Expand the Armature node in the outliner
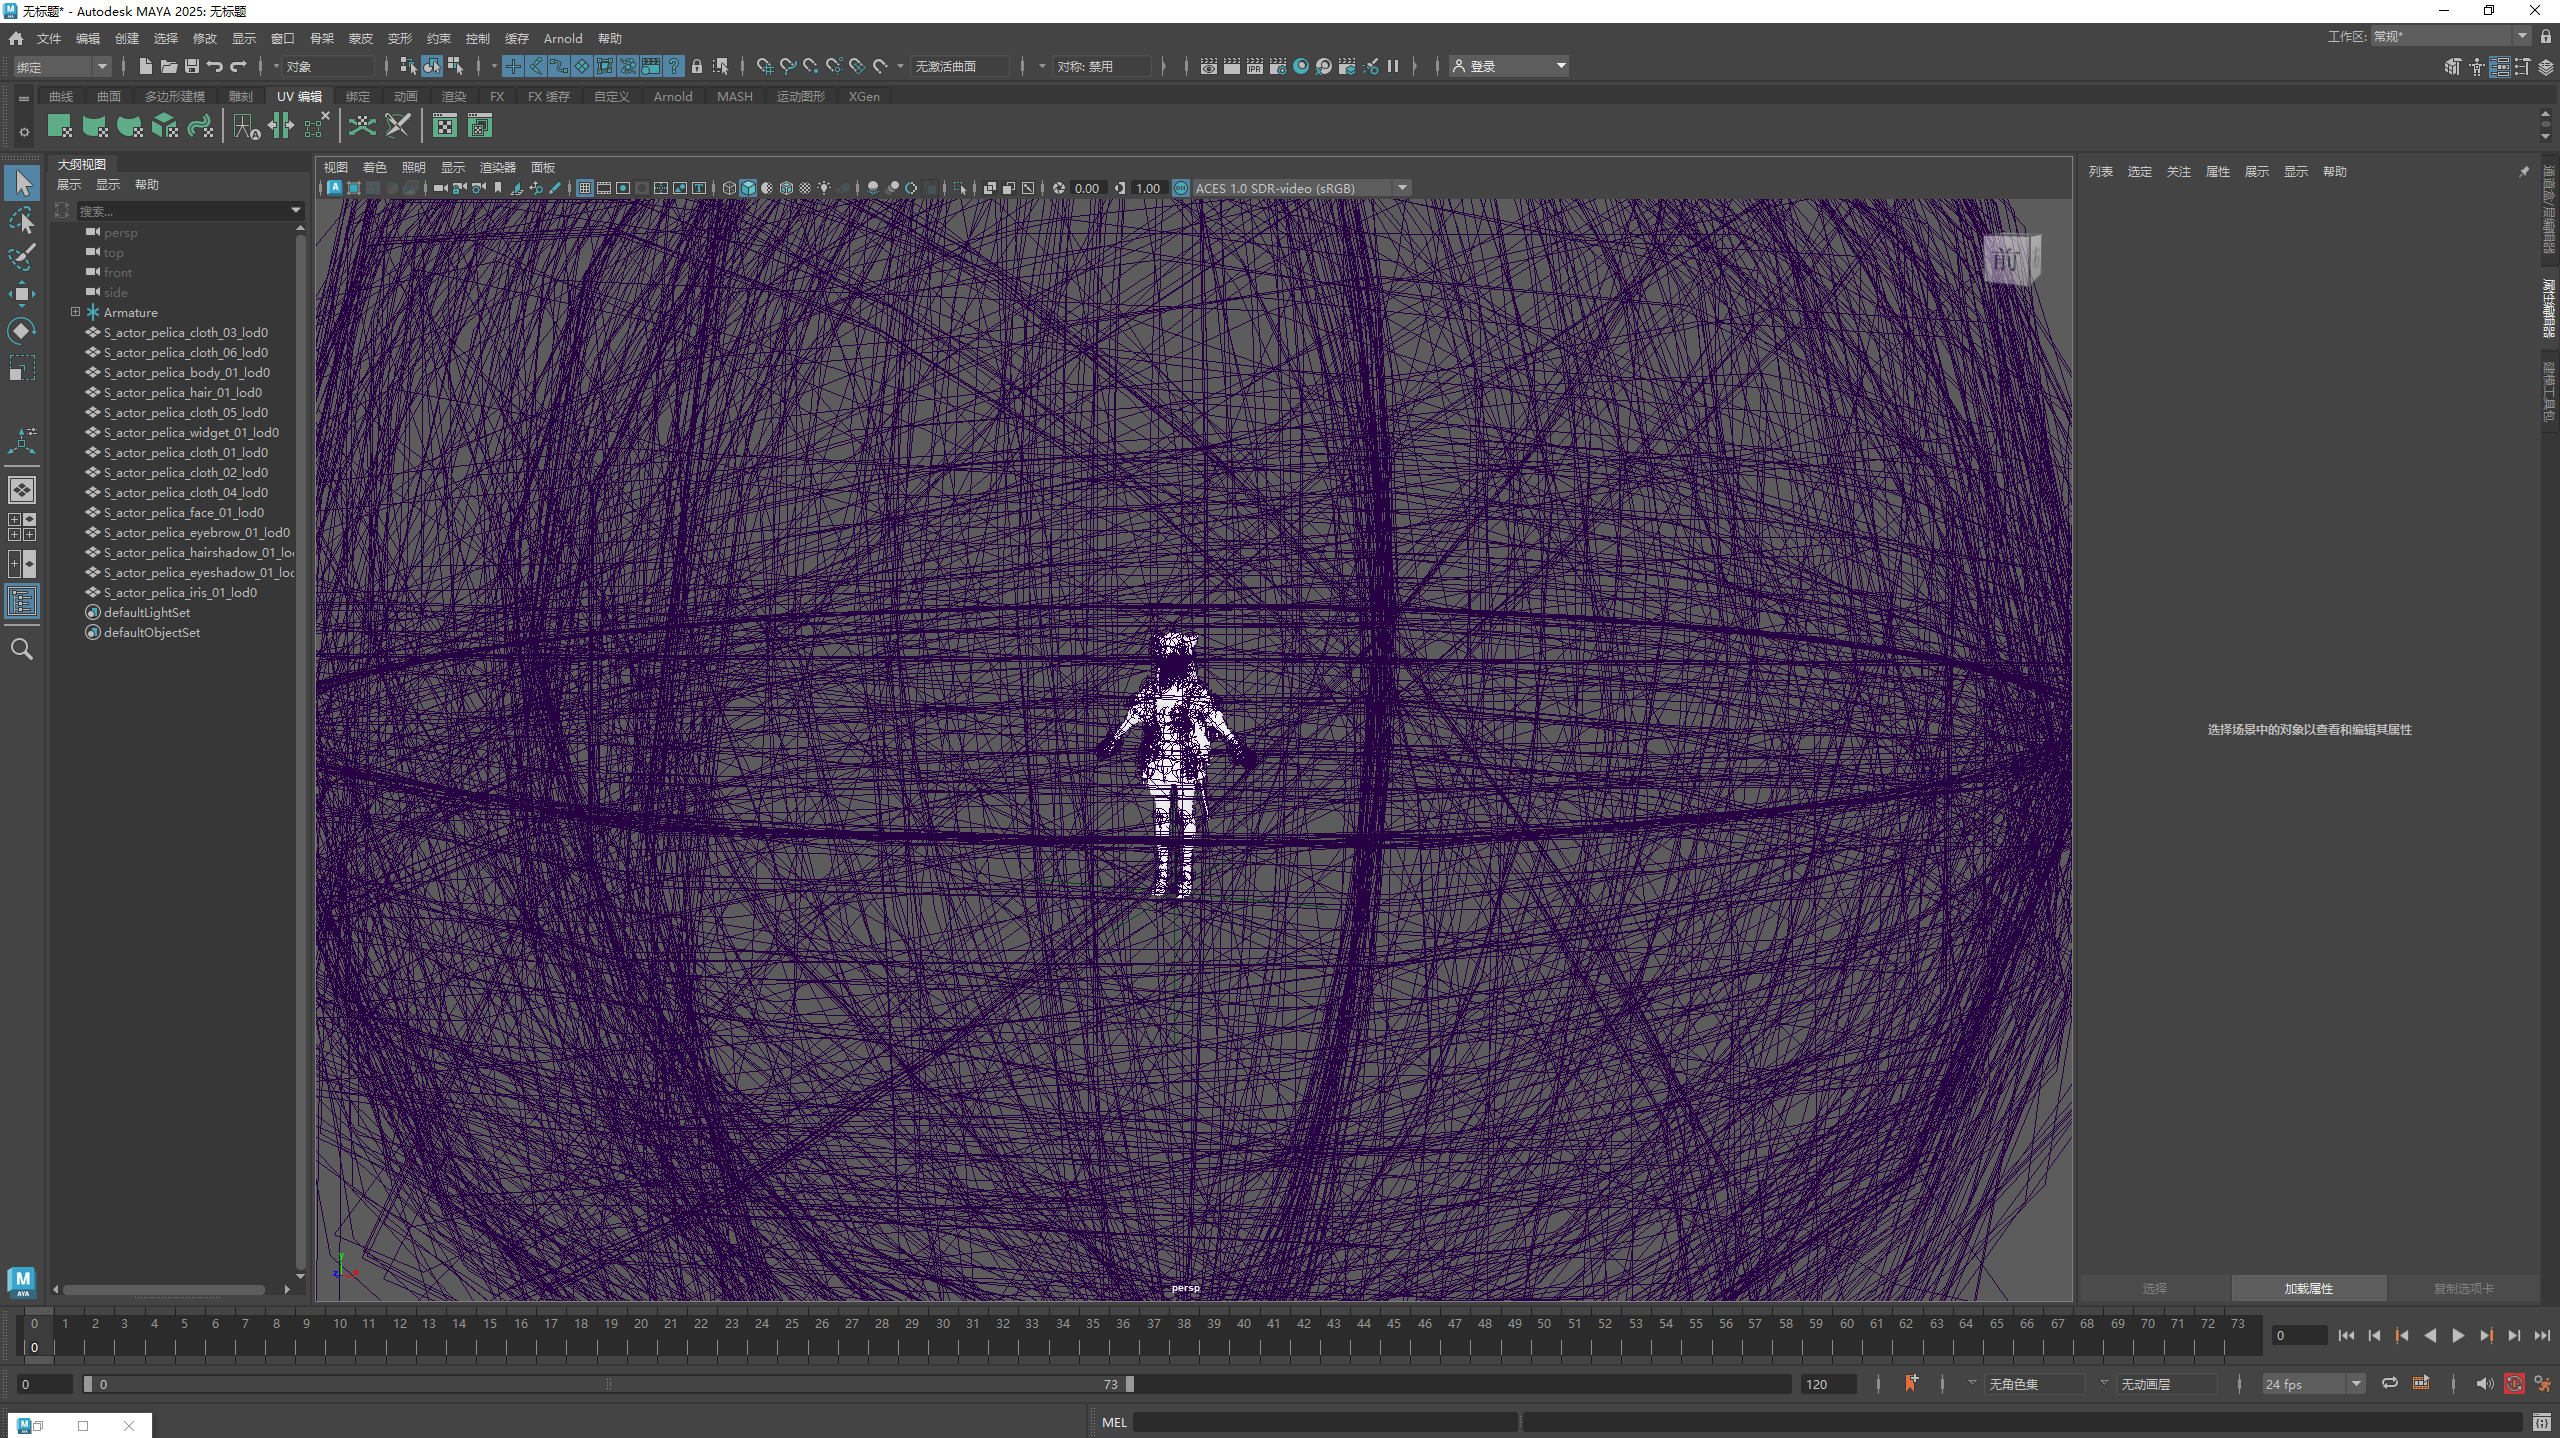Screen dimensions: 2560x1438 (75, 312)
